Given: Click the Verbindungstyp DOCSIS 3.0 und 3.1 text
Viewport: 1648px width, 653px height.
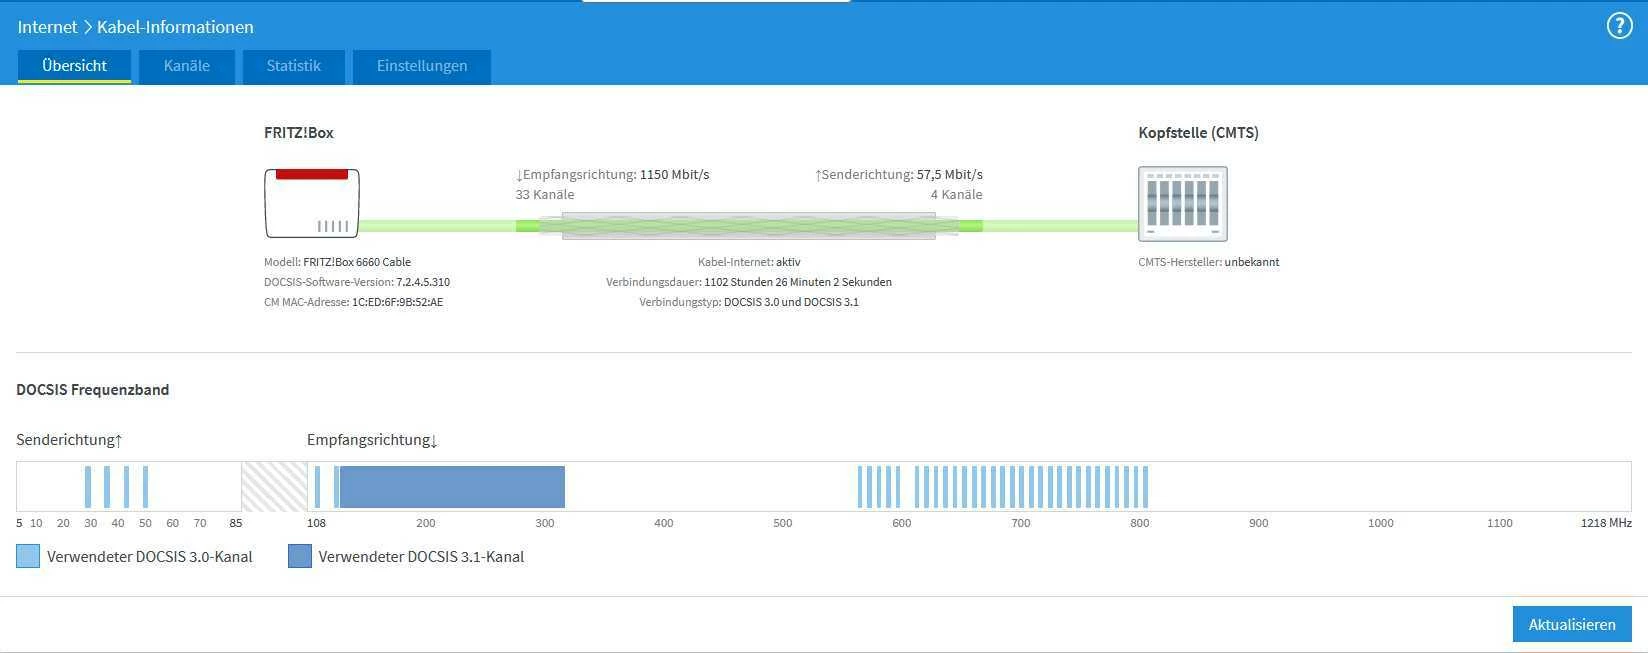Looking at the screenshot, I should point(749,302).
